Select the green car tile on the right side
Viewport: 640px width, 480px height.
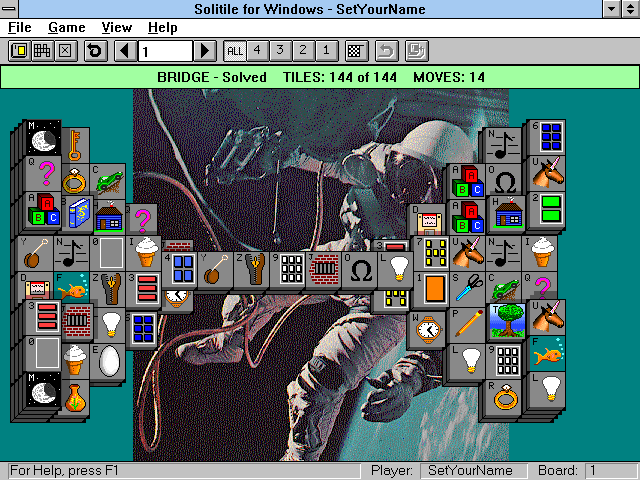(504, 287)
